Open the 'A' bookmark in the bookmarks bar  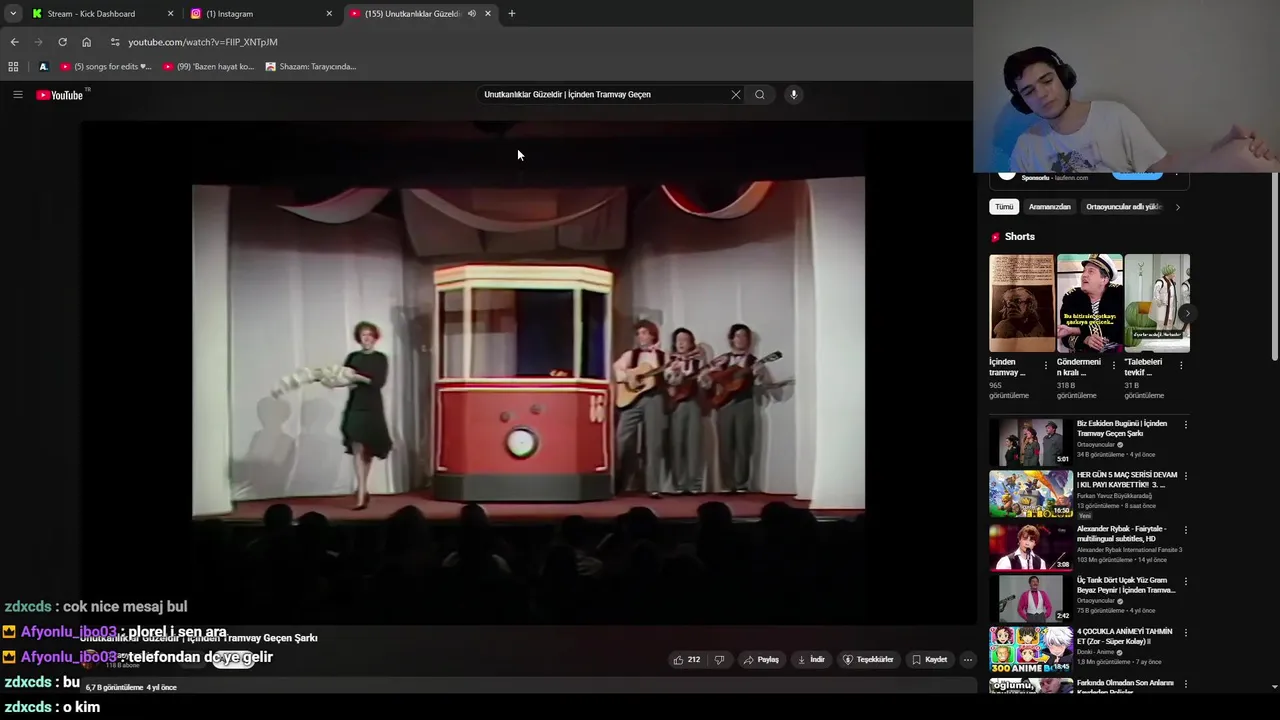(43, 67)
